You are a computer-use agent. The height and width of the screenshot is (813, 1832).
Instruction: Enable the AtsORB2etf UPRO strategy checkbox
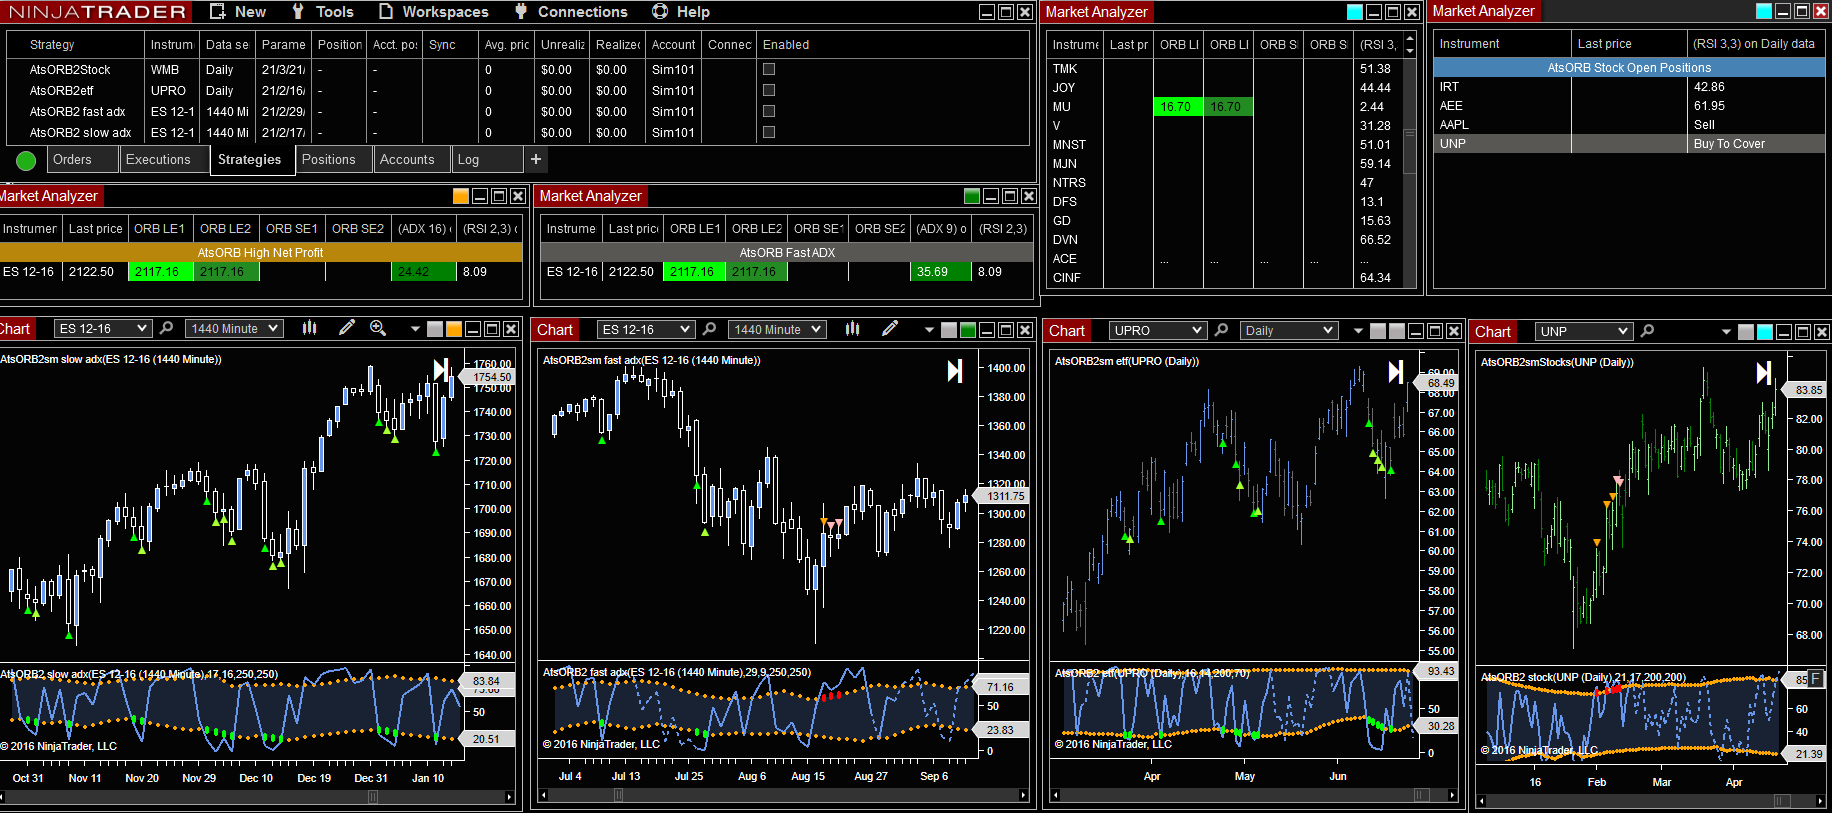(769, 90)
